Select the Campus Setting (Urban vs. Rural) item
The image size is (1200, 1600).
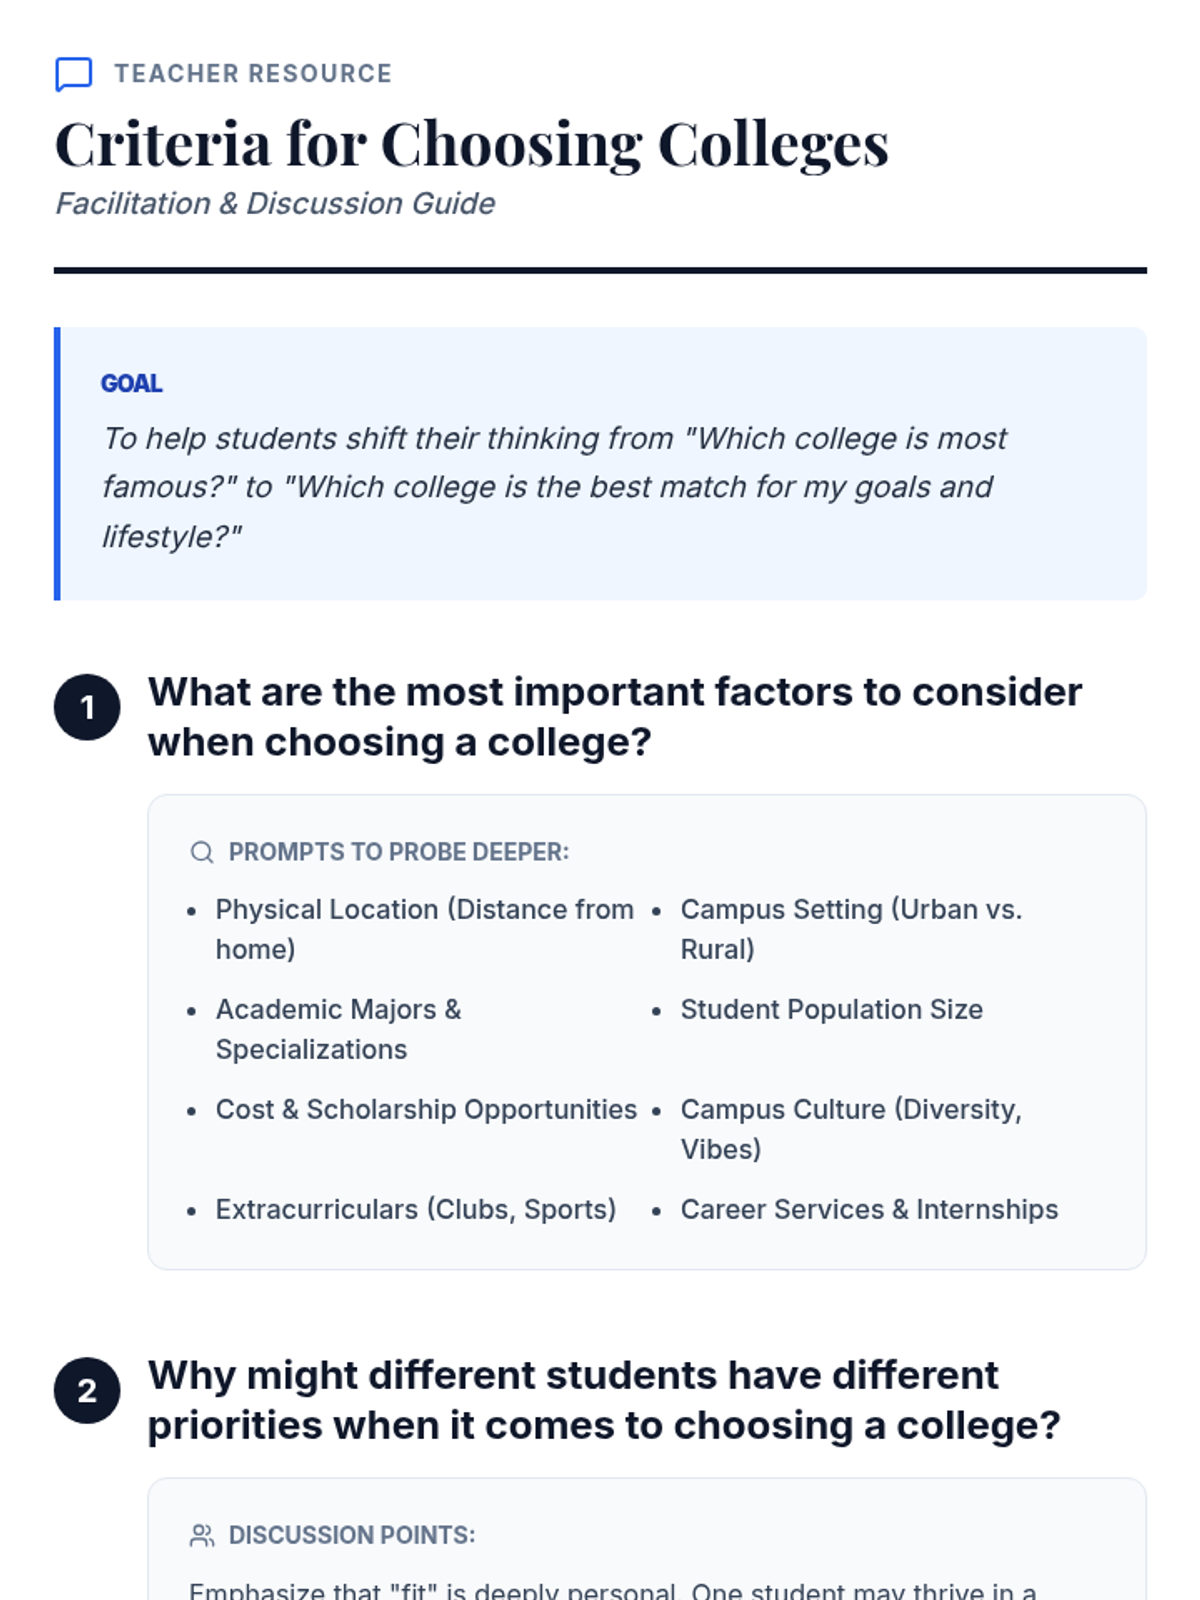coord(850,928)
